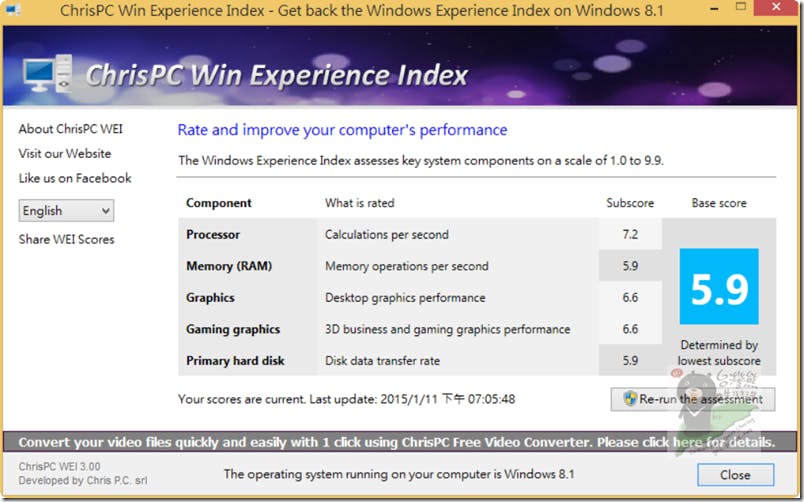Image resolution: width=804 pixels, height=502 pixels.
Task: Click the Base score column header
Action: [719, 203]
